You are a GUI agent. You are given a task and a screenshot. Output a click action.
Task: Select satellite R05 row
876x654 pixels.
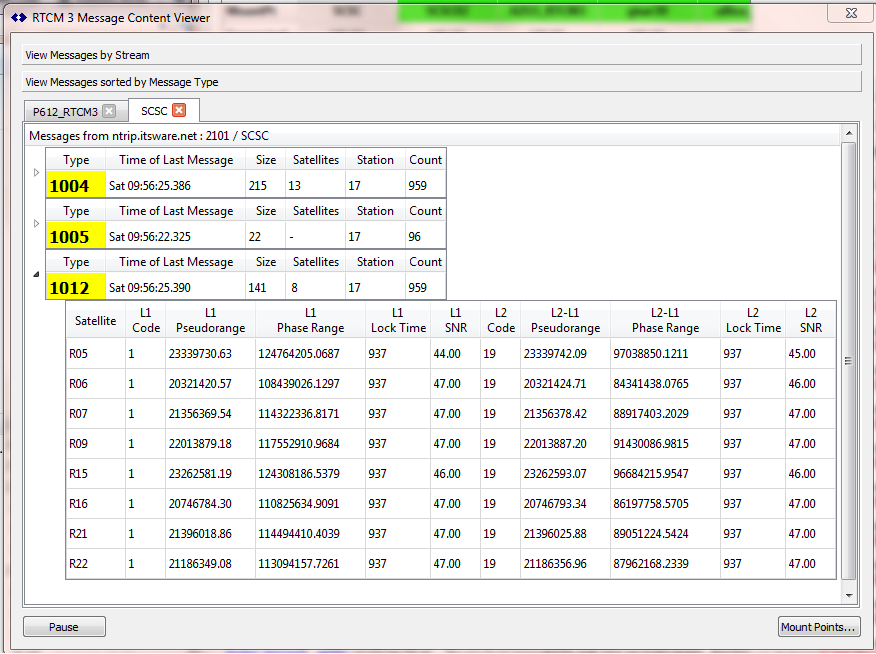coord(451,354)
